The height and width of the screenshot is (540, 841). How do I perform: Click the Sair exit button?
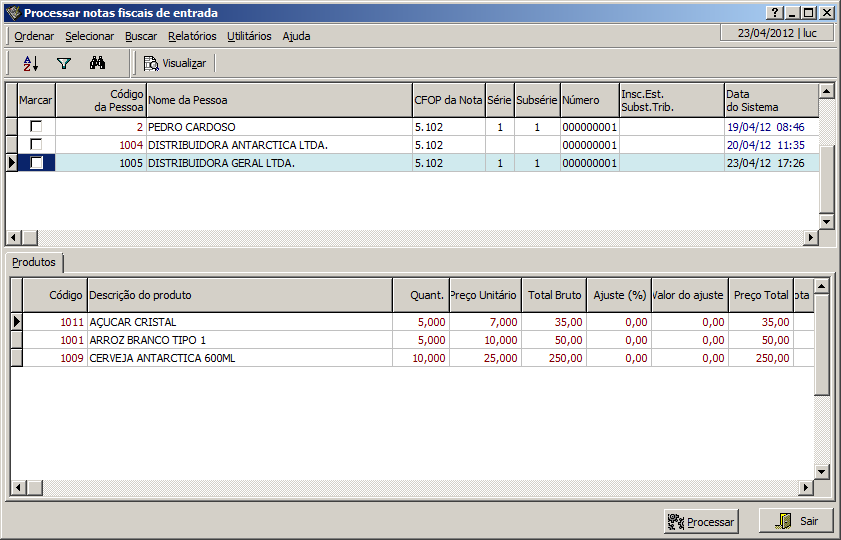tap(796, 521)
